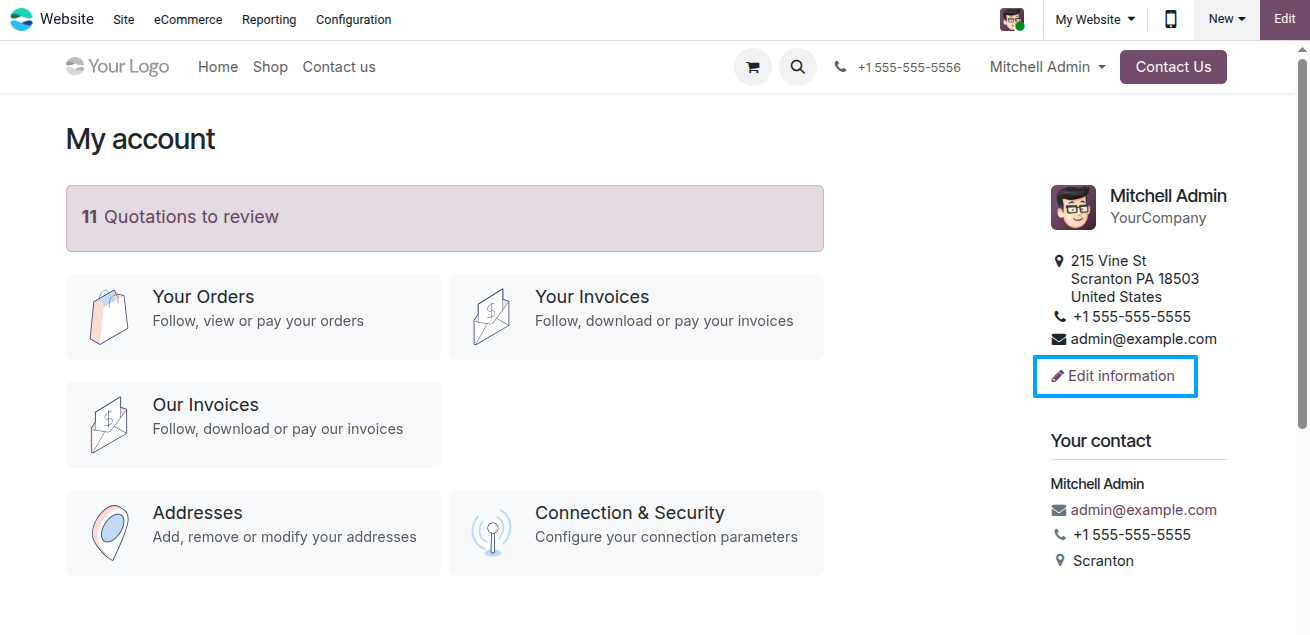Viewport: 1310px width, 635px height.
Task: Open Your Orders shopping bag card
Action: (253, 317)
